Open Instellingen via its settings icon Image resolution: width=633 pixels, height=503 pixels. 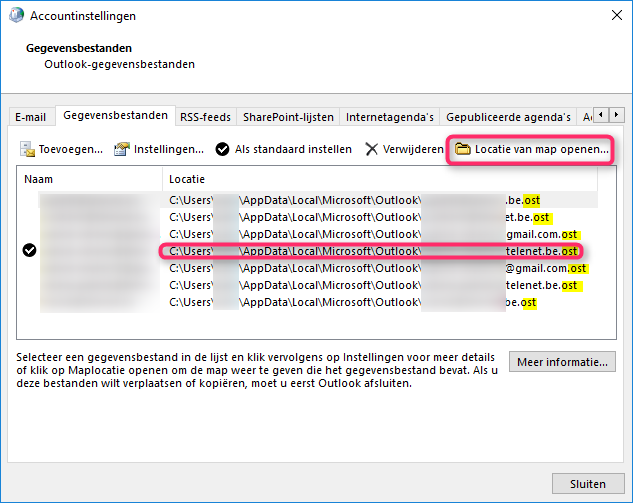click(122, 149)
